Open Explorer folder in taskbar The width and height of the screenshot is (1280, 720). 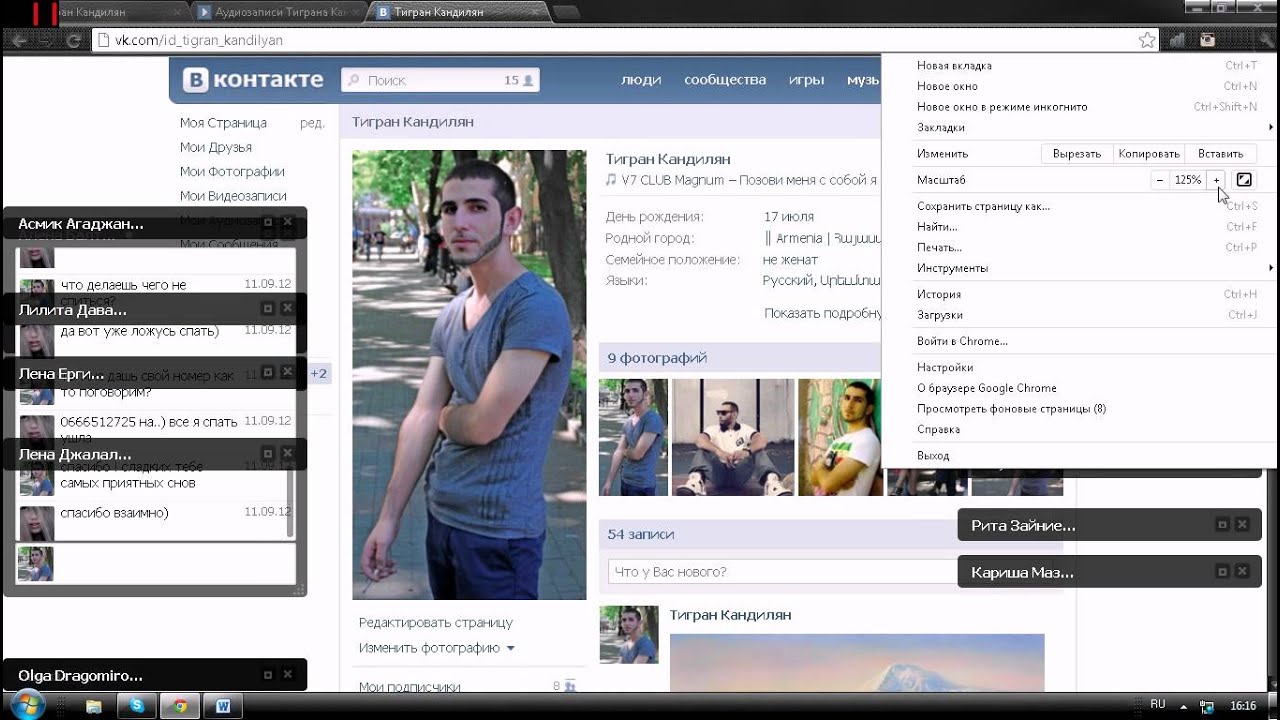pyautogui.click(x=94, y=706)
